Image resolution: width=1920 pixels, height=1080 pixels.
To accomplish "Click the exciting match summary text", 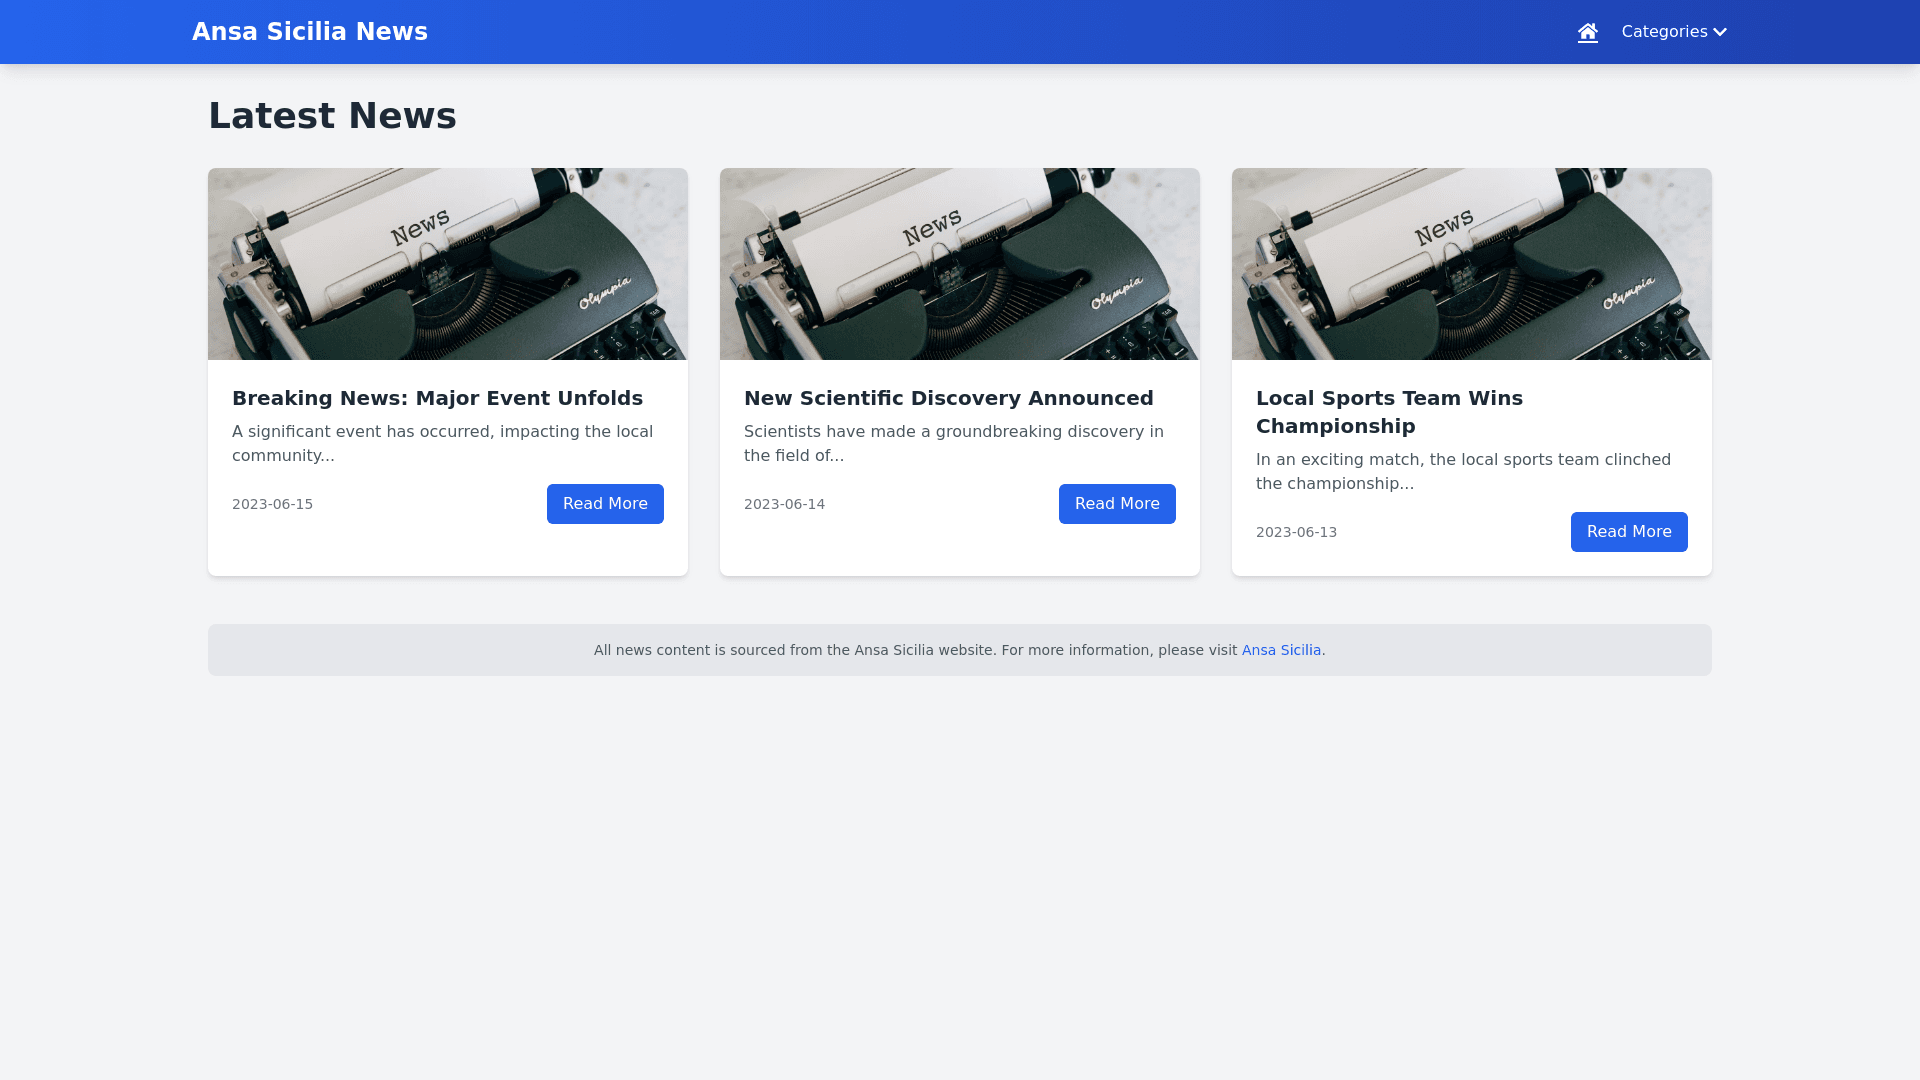I will (1462, 471).
